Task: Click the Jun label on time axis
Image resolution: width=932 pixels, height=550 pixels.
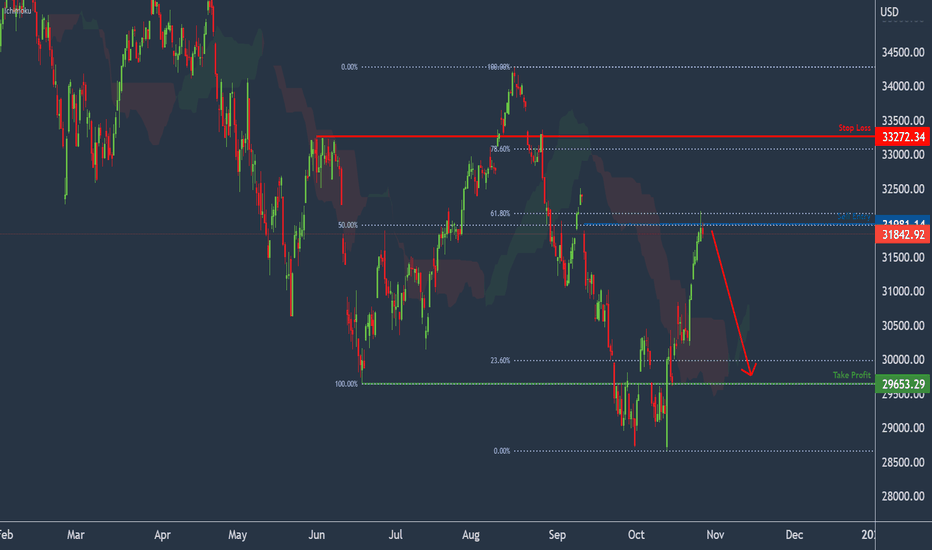Action: 316,535
